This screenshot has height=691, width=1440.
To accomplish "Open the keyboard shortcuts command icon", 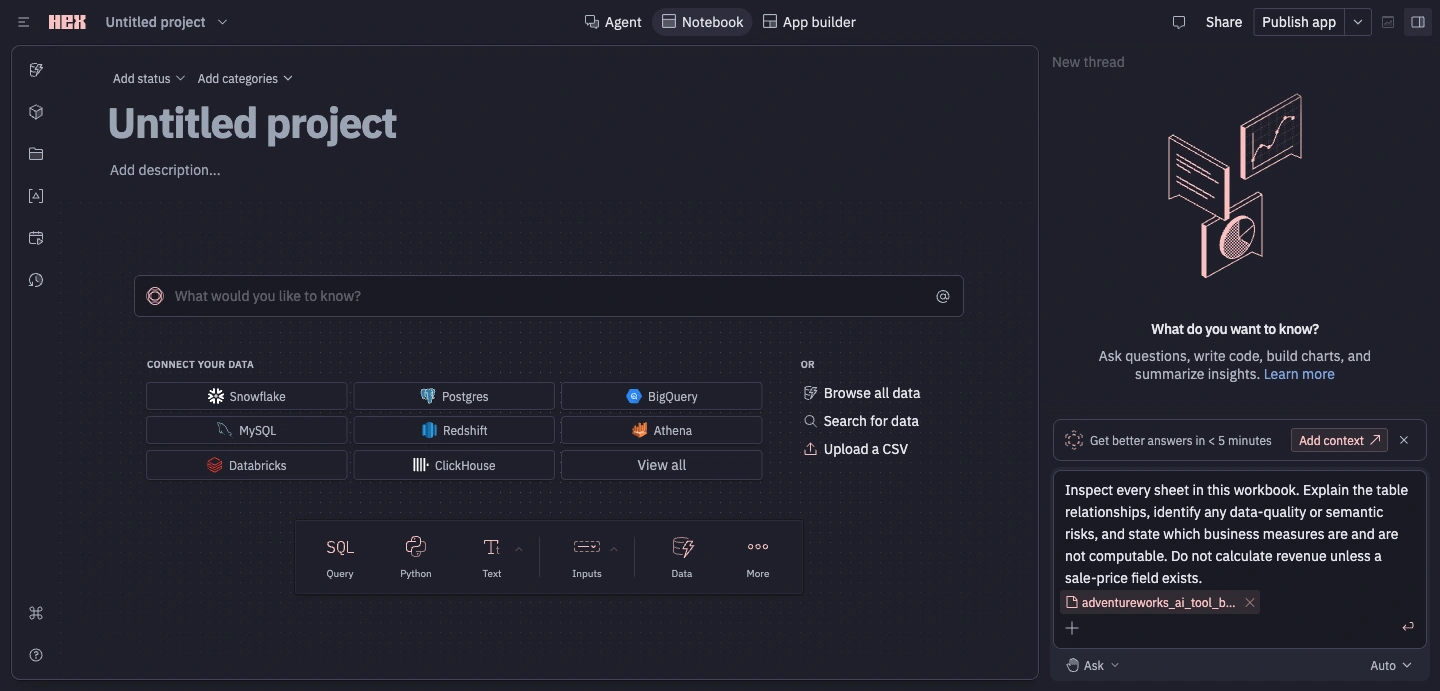I will [36, 613].
